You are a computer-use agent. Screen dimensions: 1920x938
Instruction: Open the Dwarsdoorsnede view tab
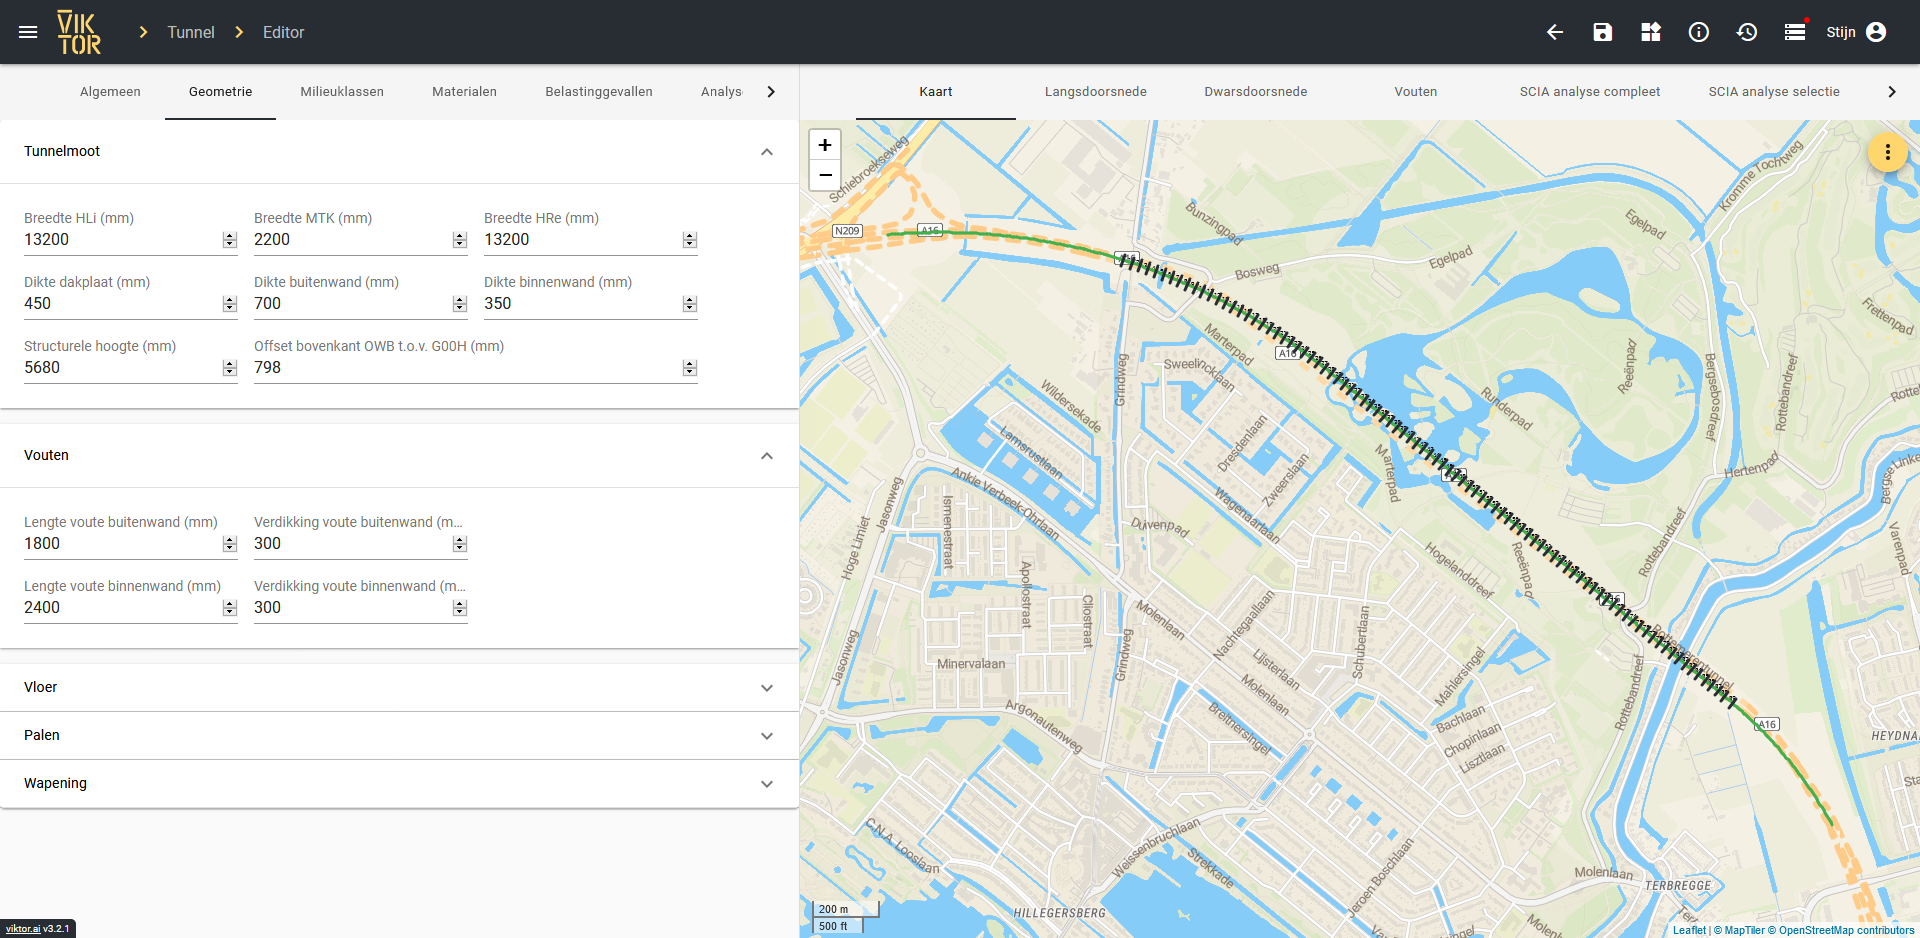pyautogui.click(x=1255, y=92)
